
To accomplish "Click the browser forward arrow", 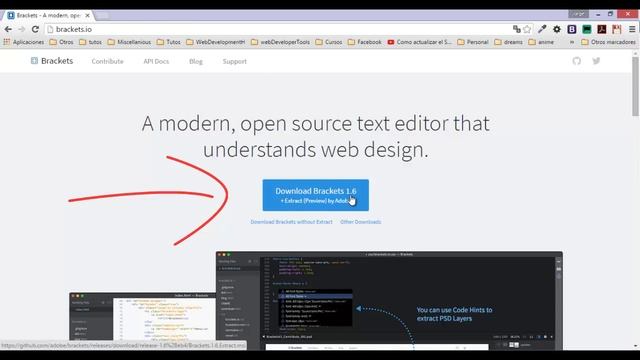I will (22, 29).
